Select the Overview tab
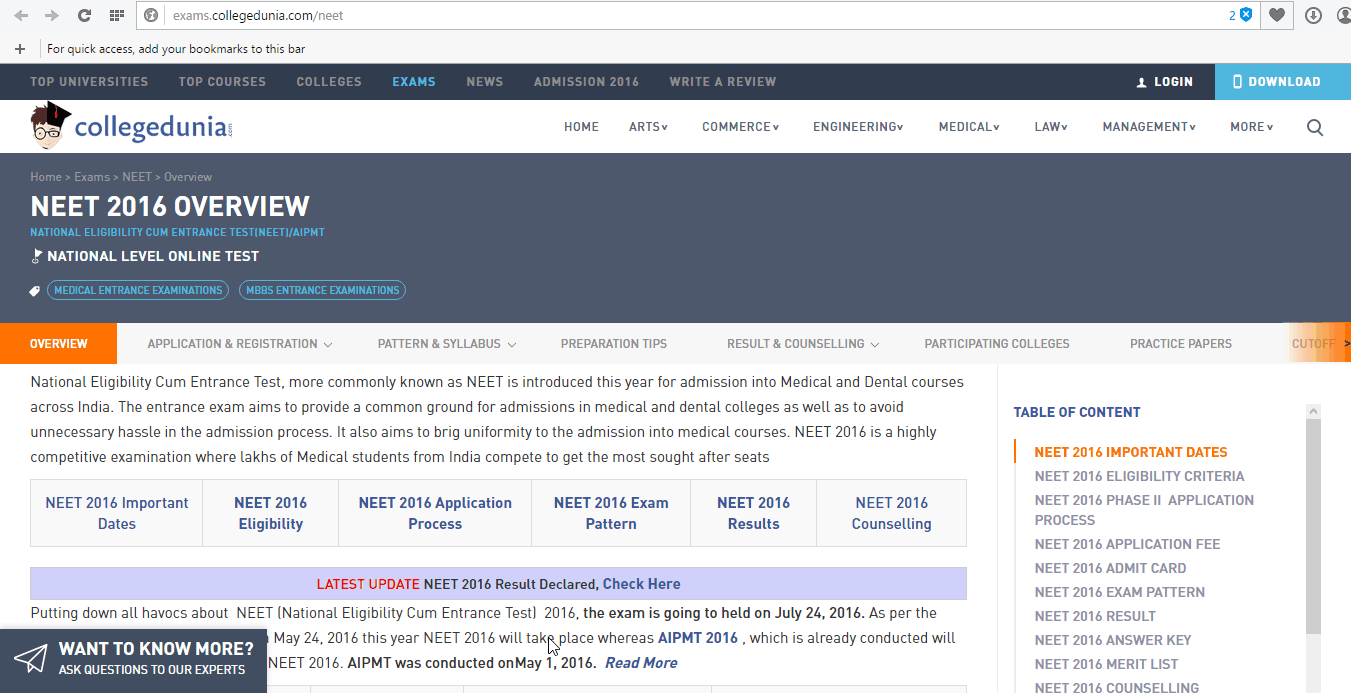This screenshot has height=693, width=1351. coord(58,344)
